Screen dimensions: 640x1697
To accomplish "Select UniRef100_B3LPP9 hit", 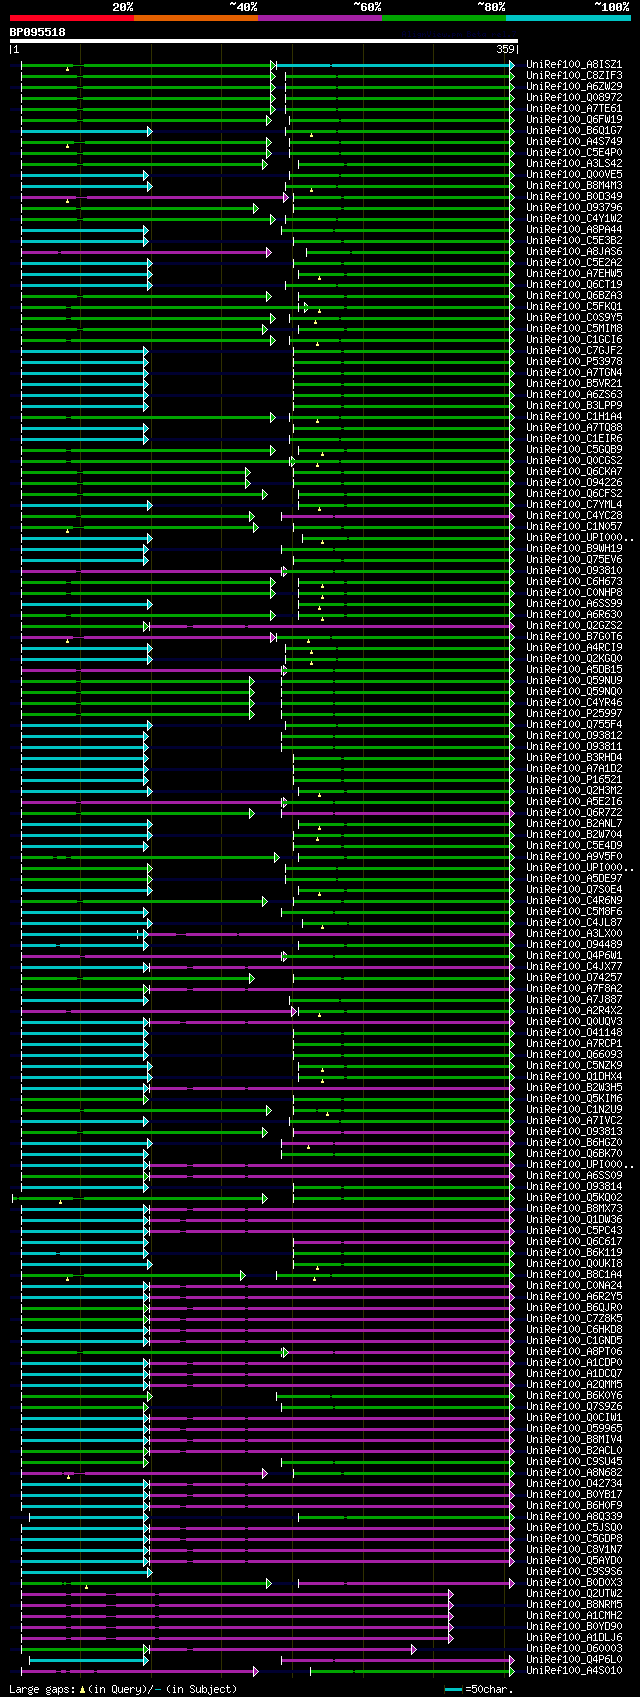I will point(574,405).
